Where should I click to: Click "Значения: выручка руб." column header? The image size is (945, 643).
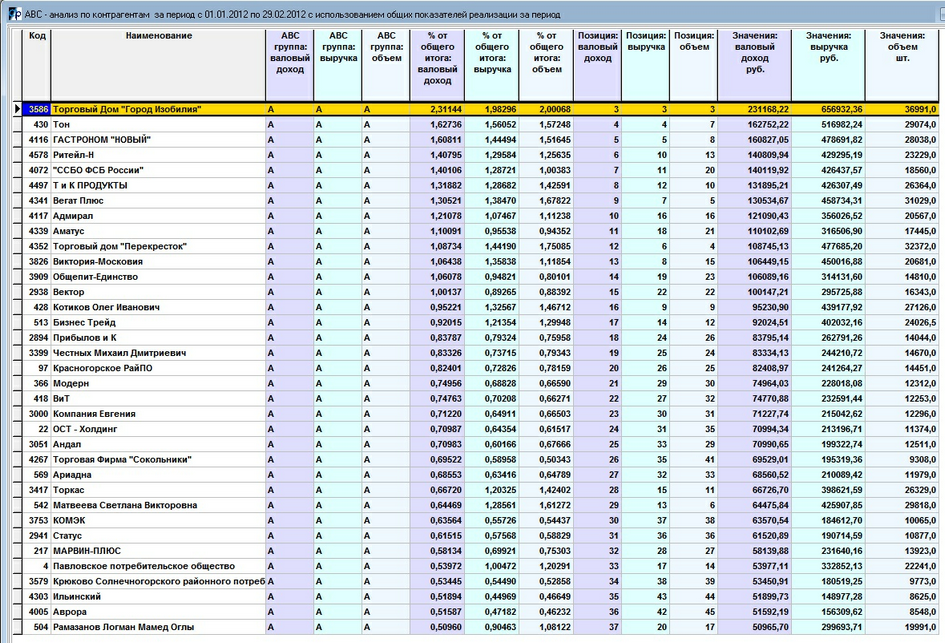point(828,65)
